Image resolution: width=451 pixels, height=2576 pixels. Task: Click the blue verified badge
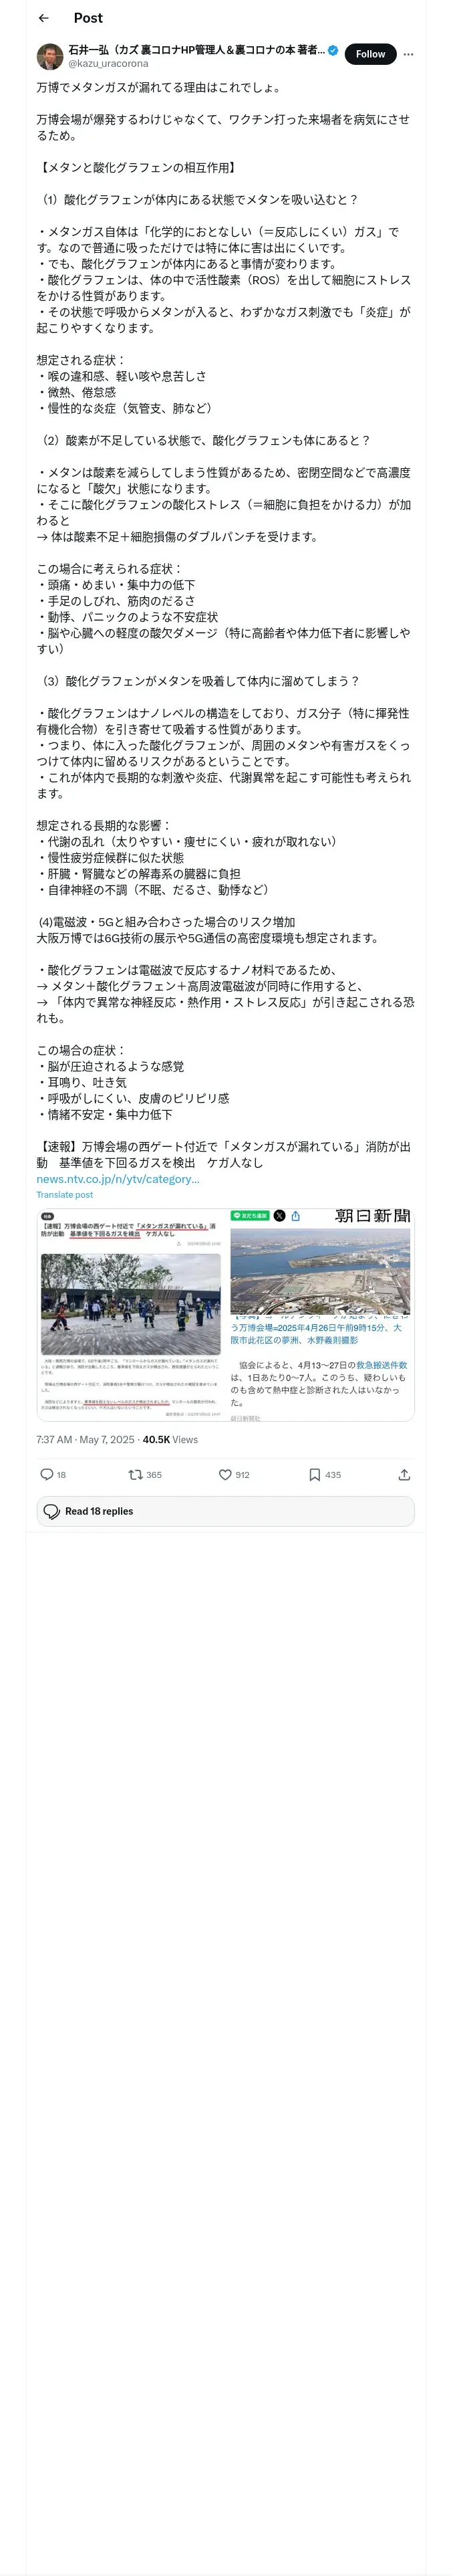pos(333,49)
